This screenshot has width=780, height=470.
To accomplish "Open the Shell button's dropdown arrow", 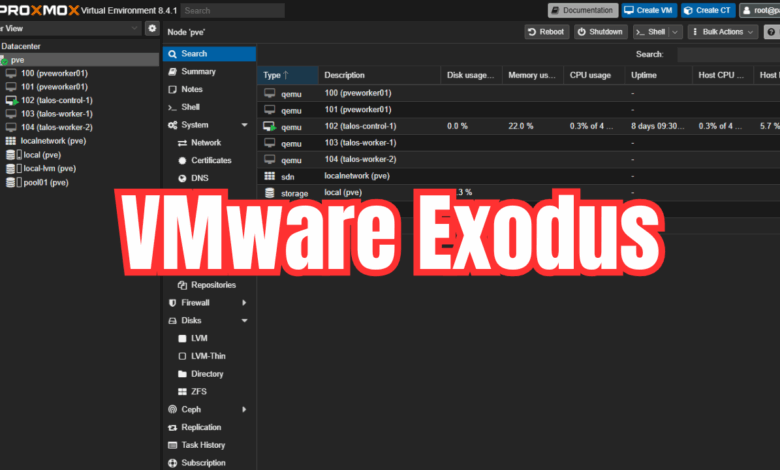I will (675, 32).
